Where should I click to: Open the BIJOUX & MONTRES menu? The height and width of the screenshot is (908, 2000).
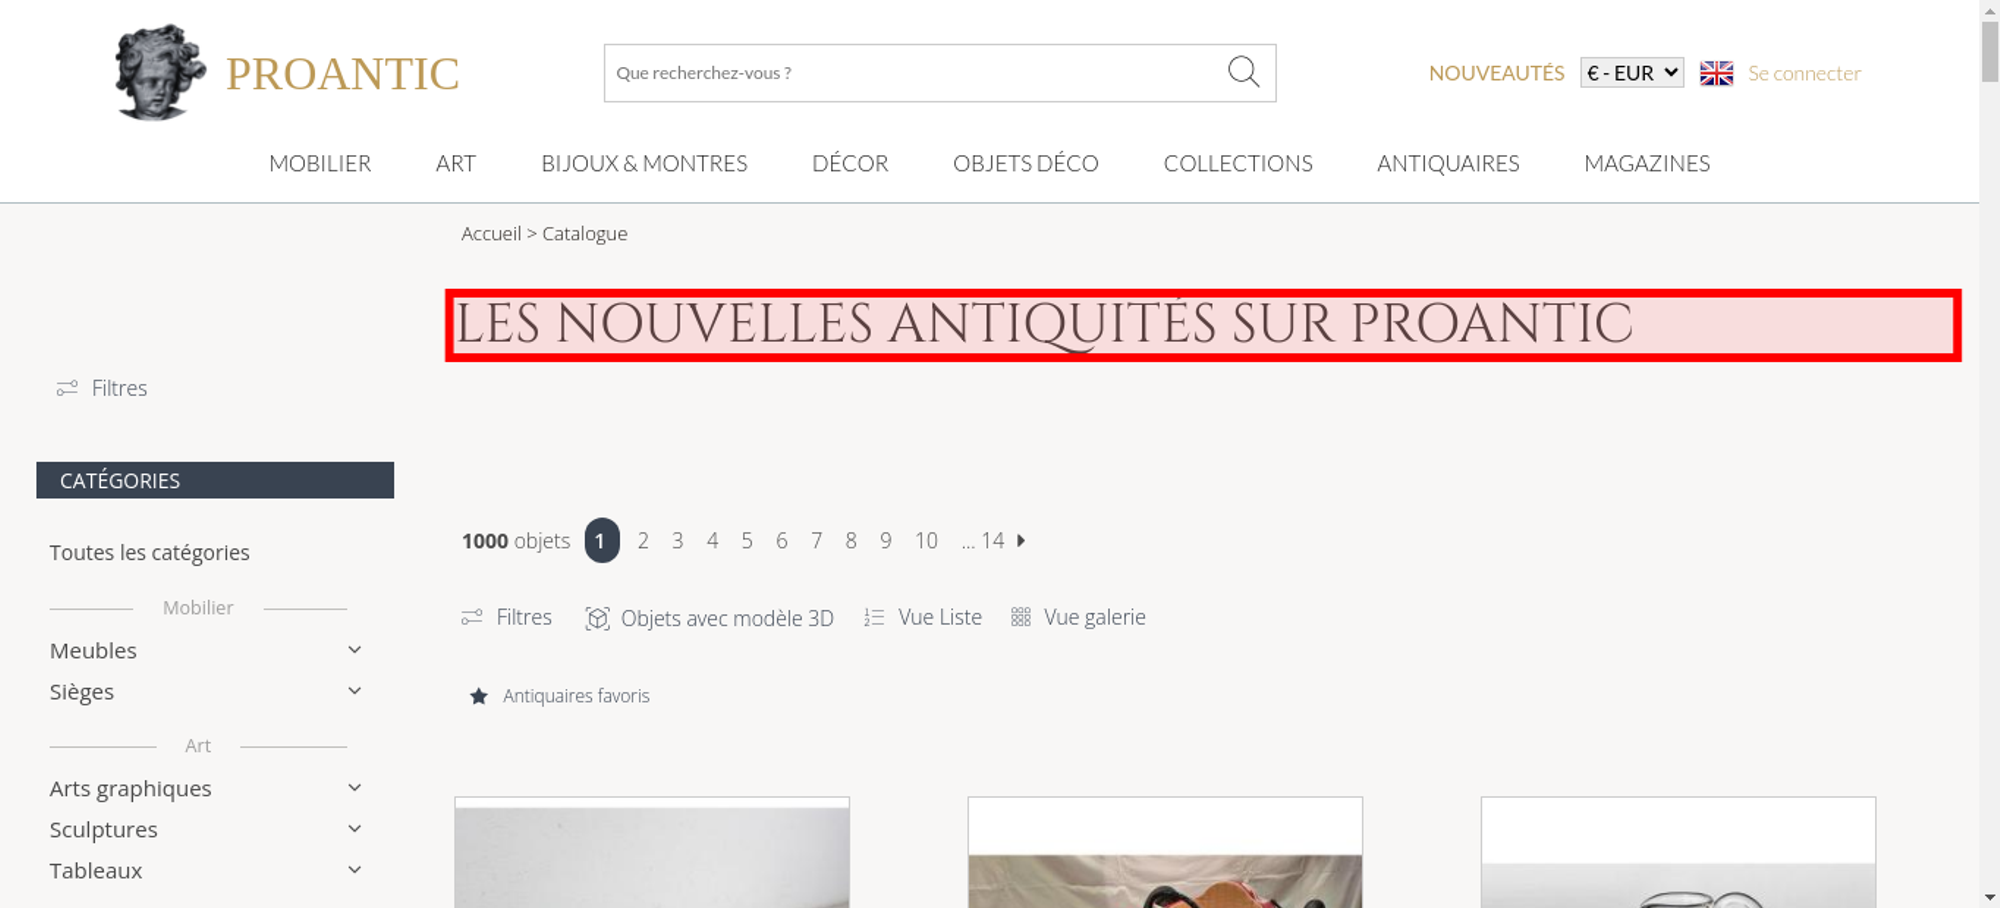click(644, 163)
